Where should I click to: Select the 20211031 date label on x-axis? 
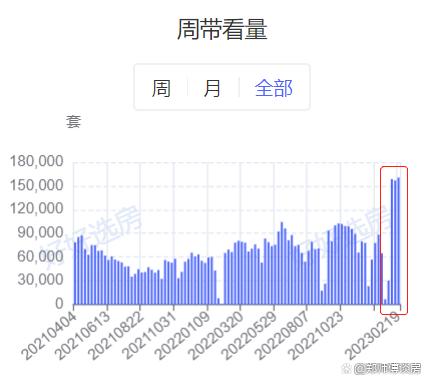tap(149, 335)
